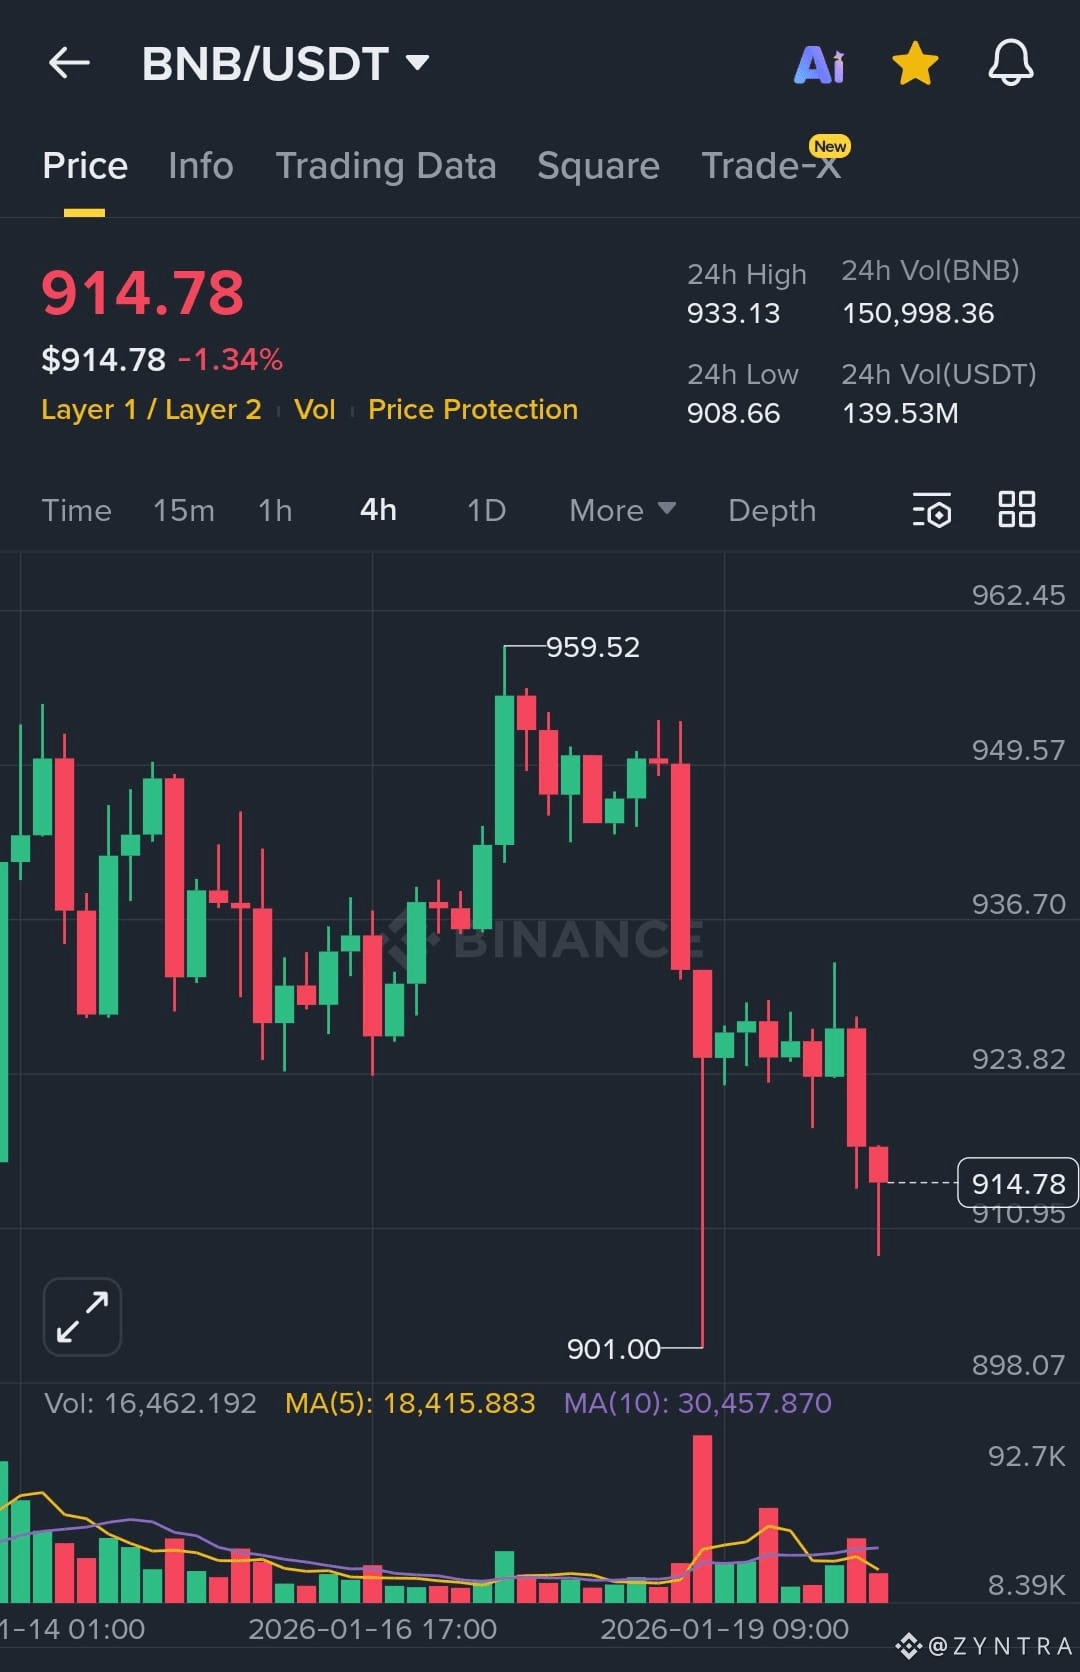Viewport: 1080px width, 1672px height.
Task: Tap the MA(5) indicator label
Action: [x=410, y=1403]
